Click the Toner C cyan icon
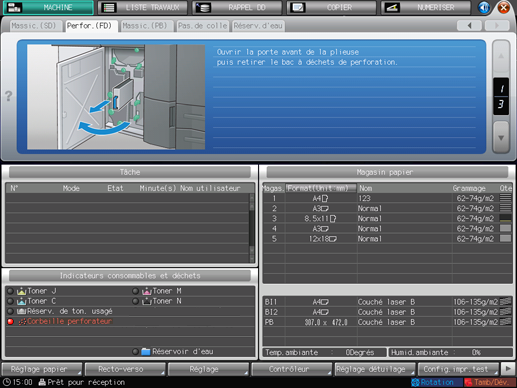The height and width of the screenshot is (388, 517). click(21, 301)
